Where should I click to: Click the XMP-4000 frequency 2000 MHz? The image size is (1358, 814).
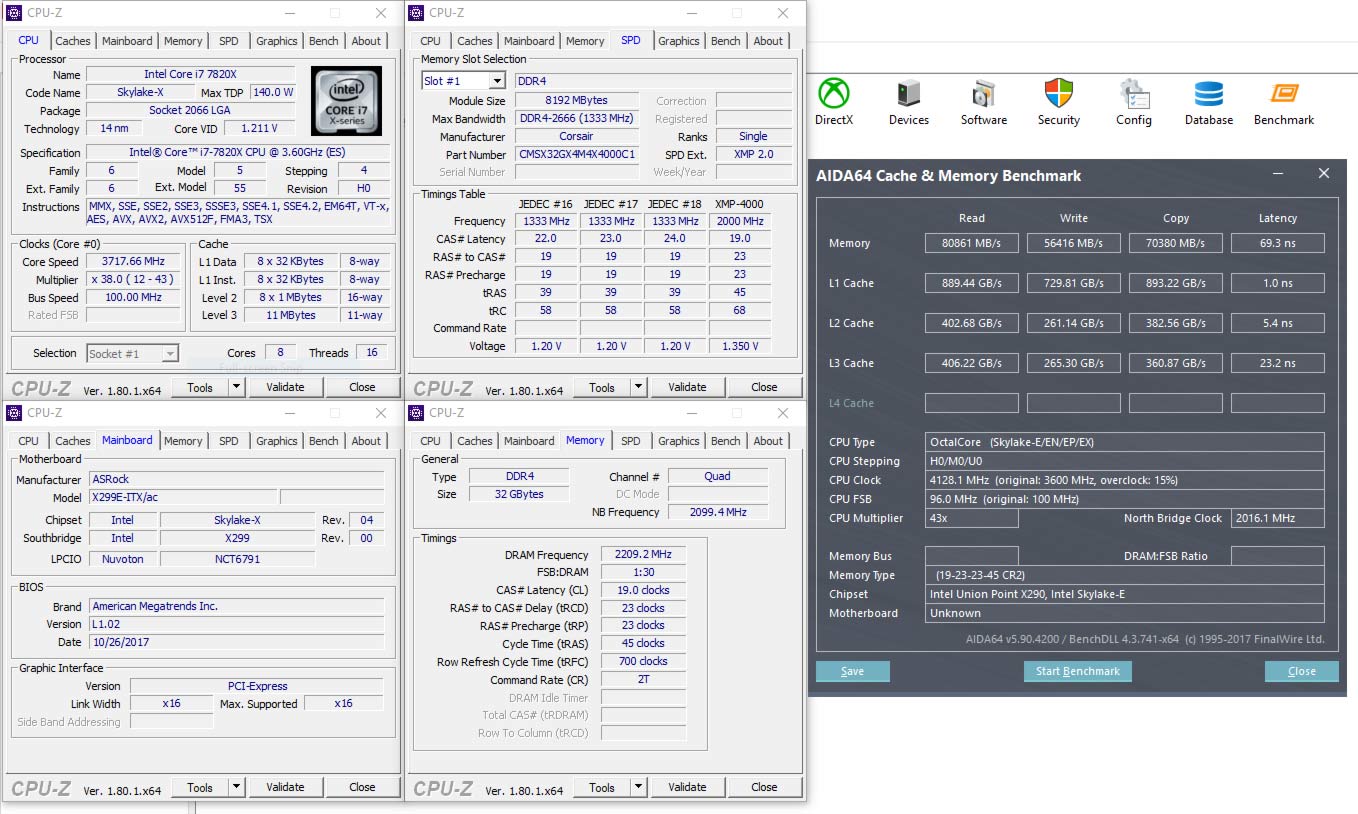[x=739, y=221]
